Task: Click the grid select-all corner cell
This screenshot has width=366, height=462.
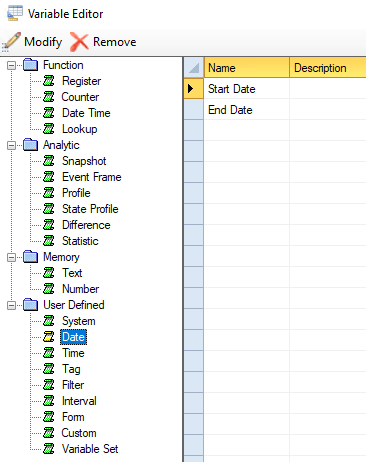Action: coord(193,68)
